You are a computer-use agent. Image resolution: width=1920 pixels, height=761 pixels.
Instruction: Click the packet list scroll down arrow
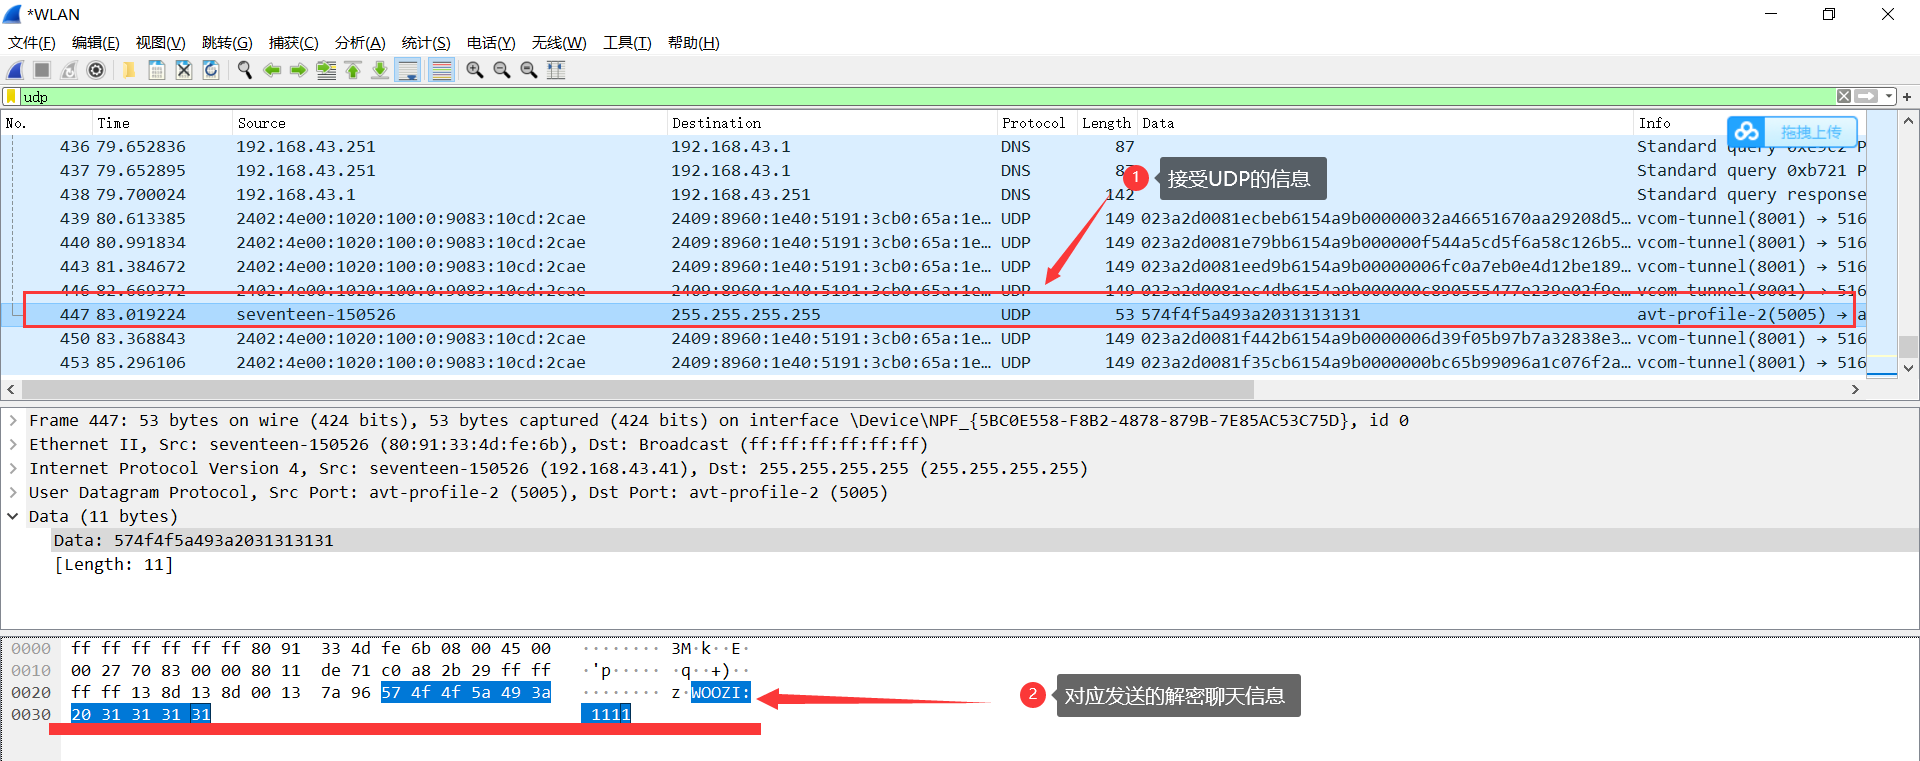click(x=1908, y=368)
